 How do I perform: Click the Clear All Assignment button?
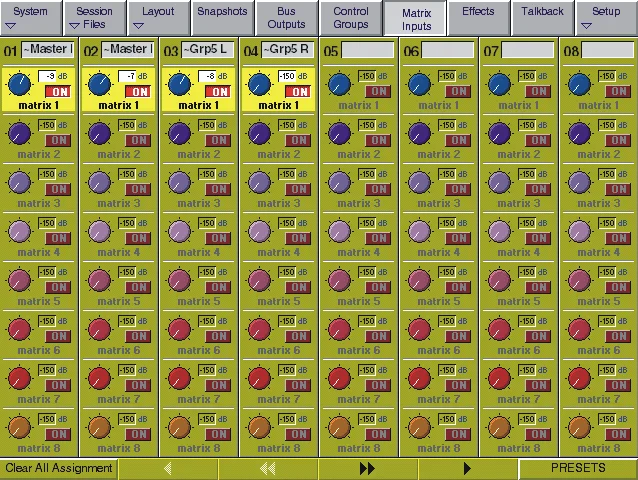click(59, 469)
